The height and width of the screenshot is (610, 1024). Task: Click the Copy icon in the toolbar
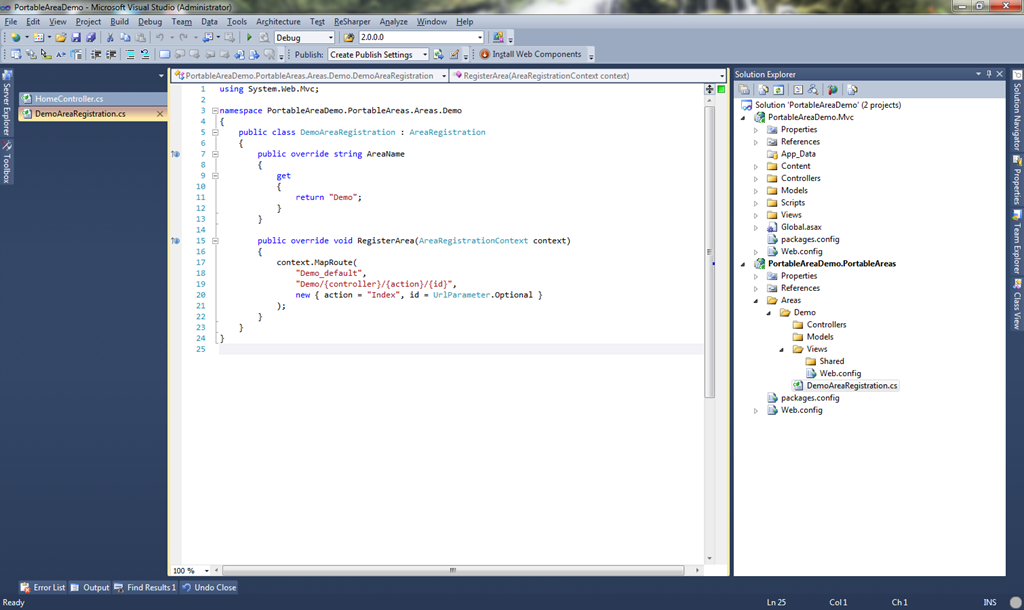[125, 37]
